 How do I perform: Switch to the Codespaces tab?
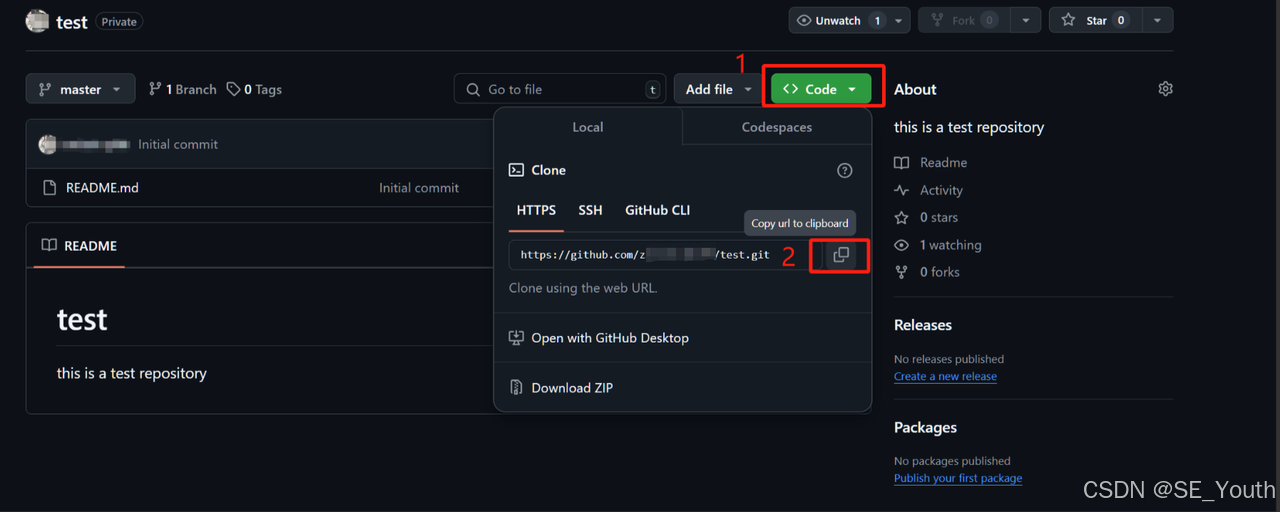[777, 127]
